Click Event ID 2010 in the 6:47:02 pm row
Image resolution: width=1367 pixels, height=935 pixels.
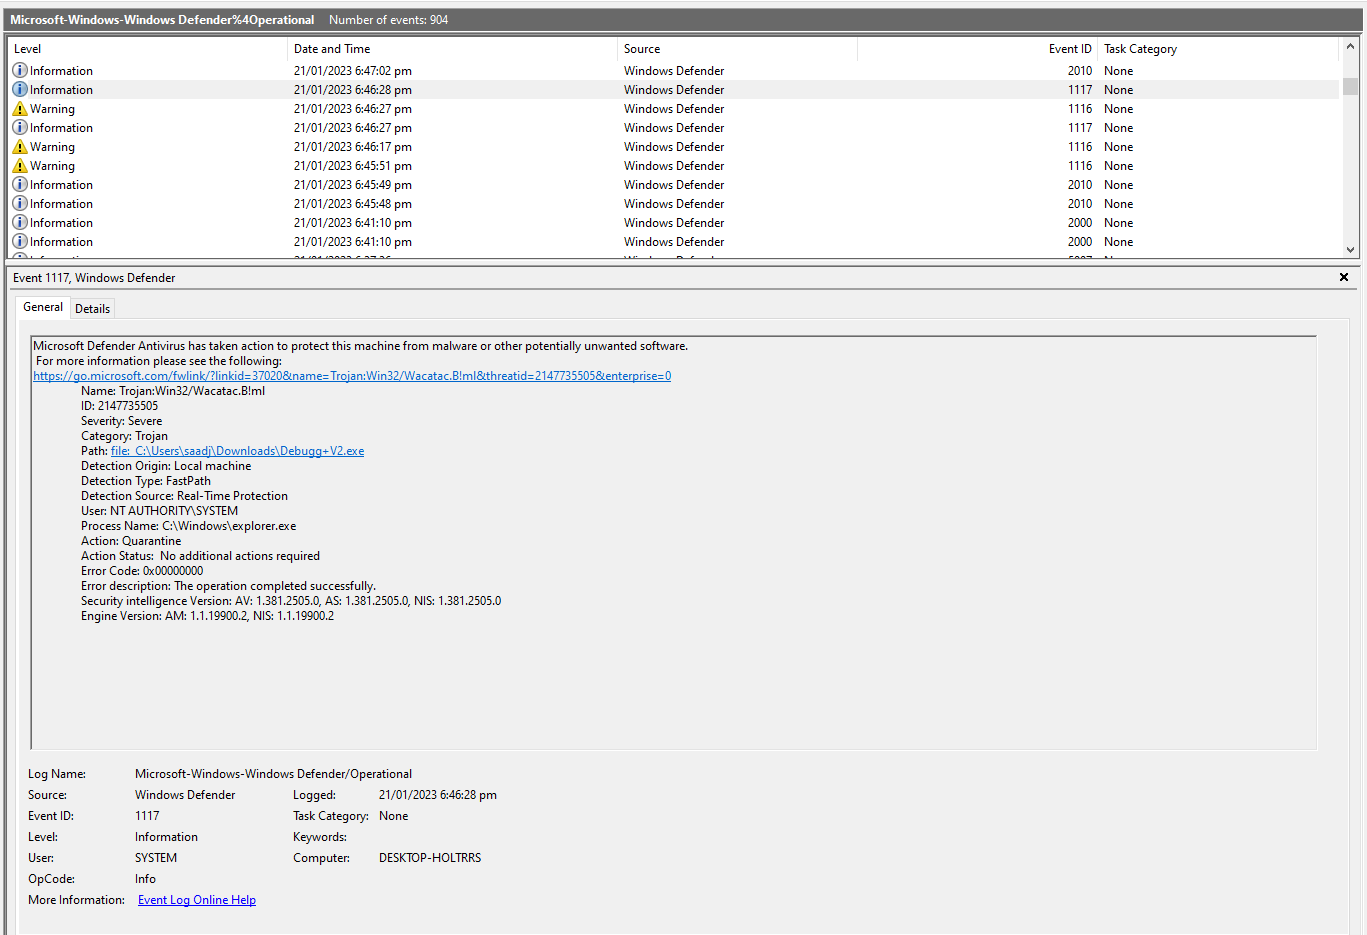1080,71
